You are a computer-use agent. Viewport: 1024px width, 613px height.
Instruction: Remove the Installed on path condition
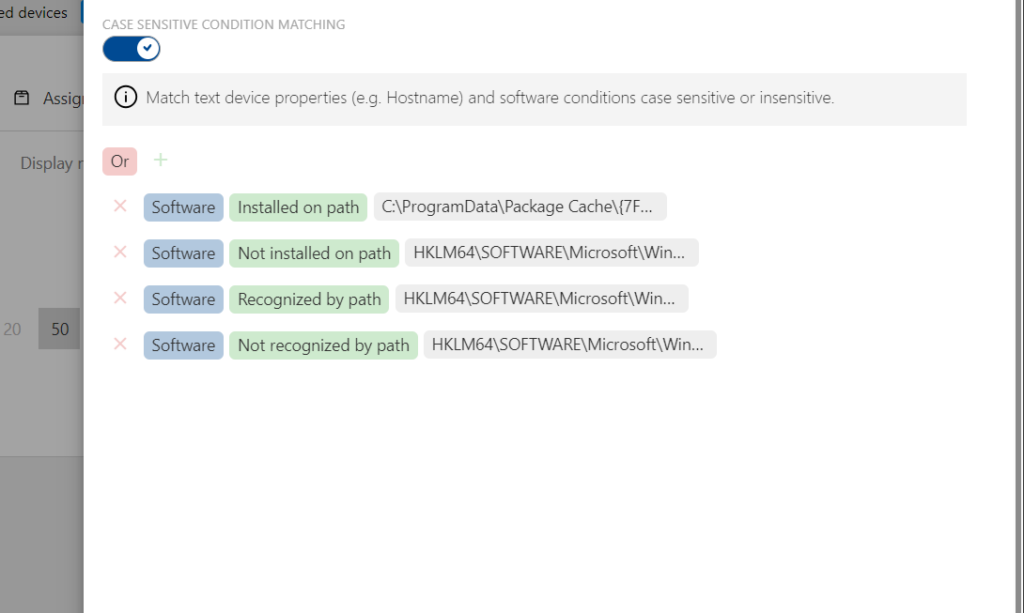(120, 206)
